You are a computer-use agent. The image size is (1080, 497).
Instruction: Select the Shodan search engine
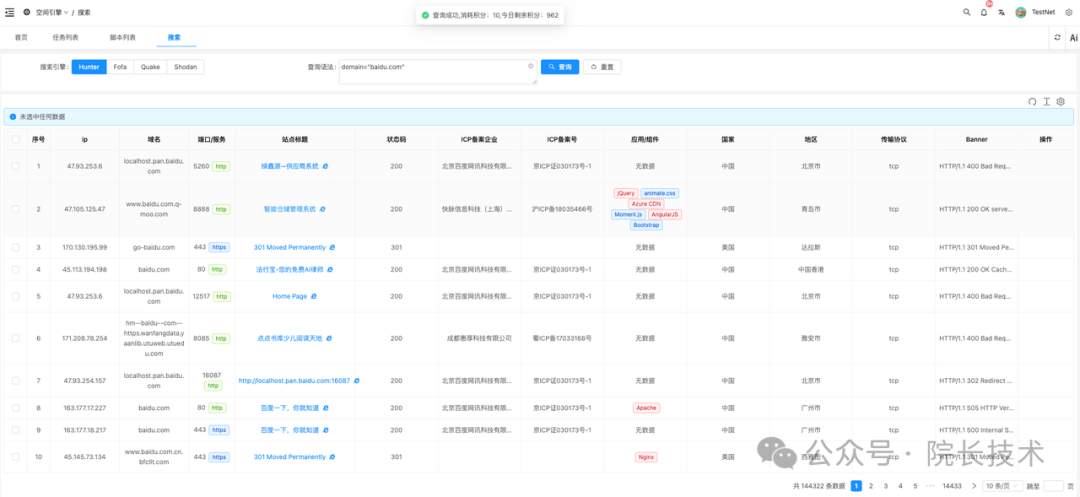pos(185,67)
